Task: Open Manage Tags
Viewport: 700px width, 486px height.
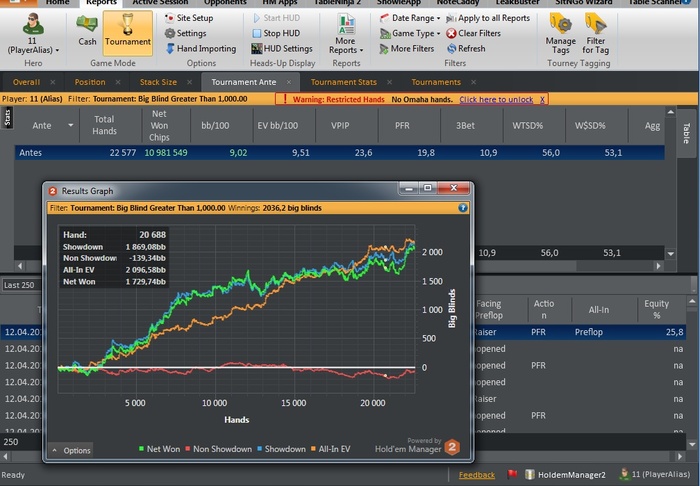Action: 561,34
